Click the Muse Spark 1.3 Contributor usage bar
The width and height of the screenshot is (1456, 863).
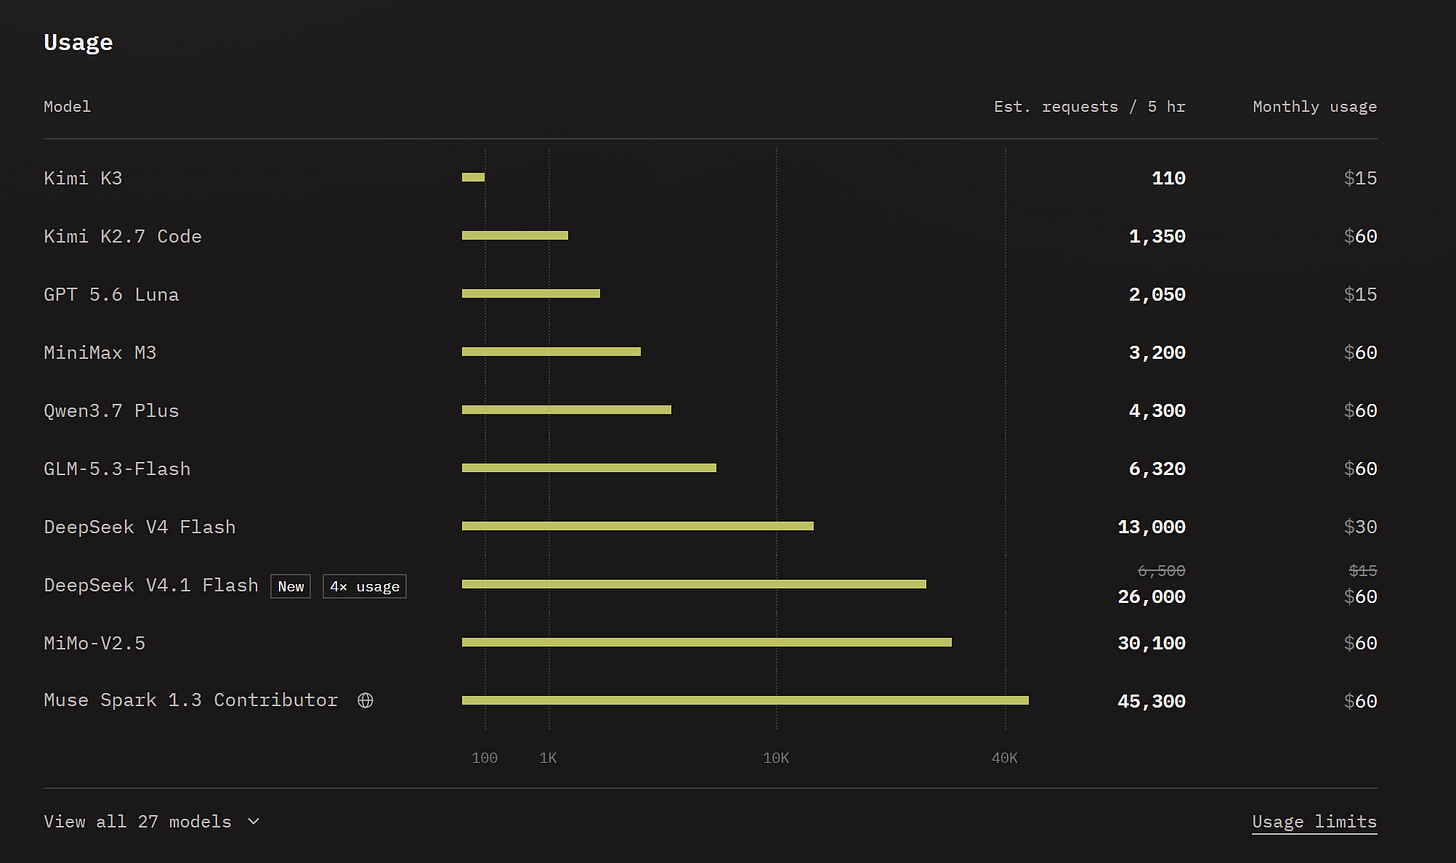tap(745, 700)
